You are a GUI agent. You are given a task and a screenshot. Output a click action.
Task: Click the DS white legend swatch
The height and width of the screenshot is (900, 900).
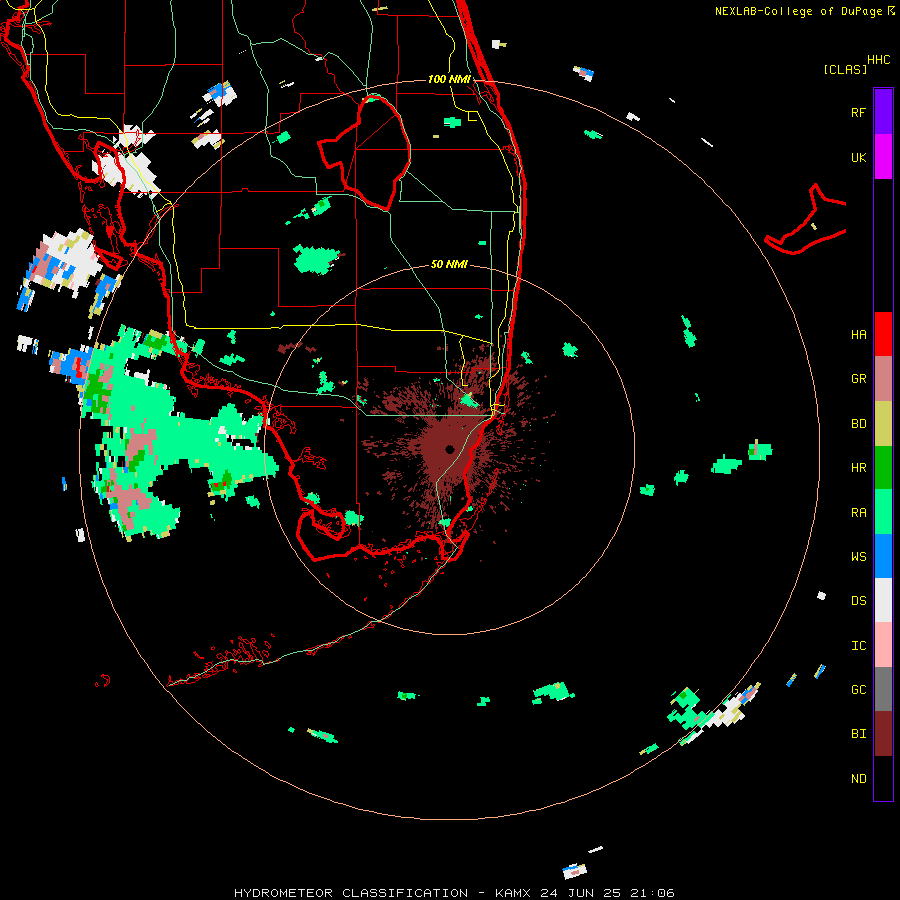[883, 600]
